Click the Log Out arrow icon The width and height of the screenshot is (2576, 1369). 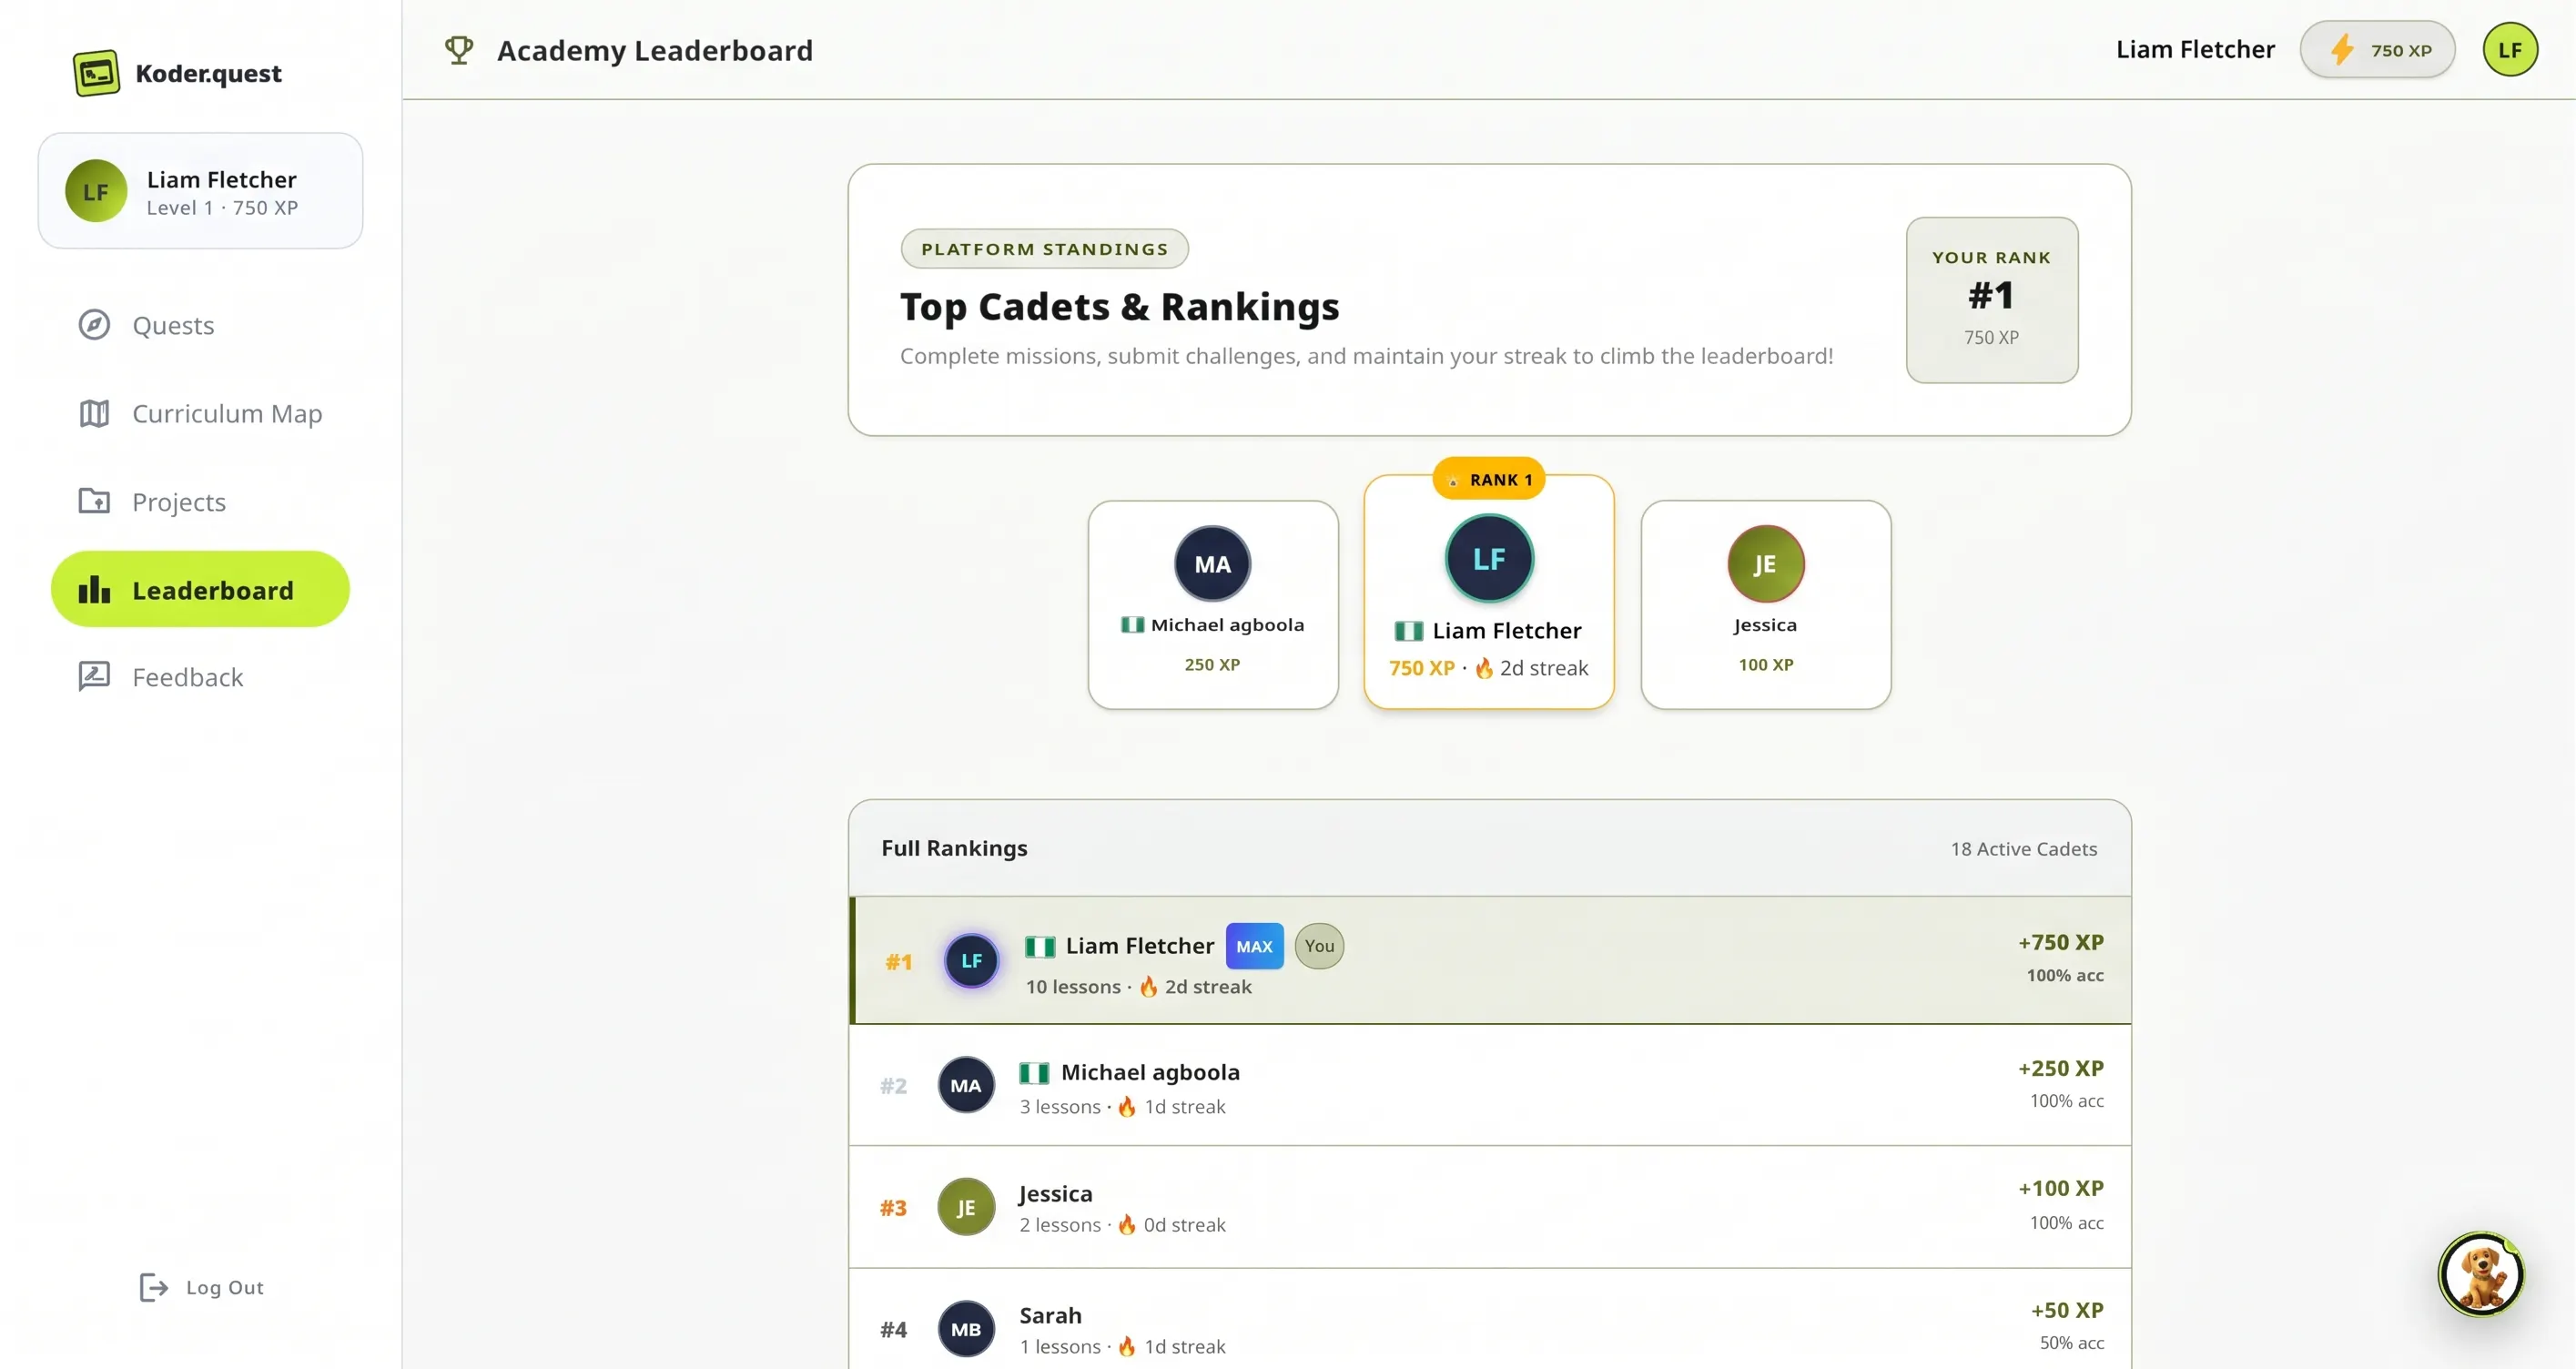pos(153,1287)
